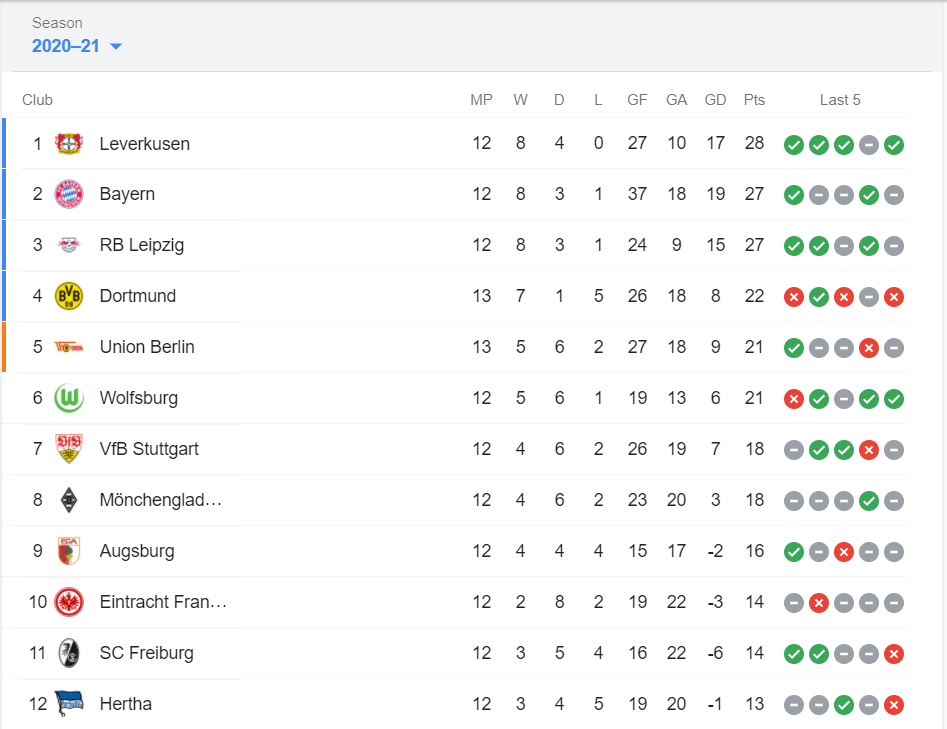This screenshot has height=729, width=947.
Task: Click the Hertha club flag logo
Action: [x=69, y=703]
